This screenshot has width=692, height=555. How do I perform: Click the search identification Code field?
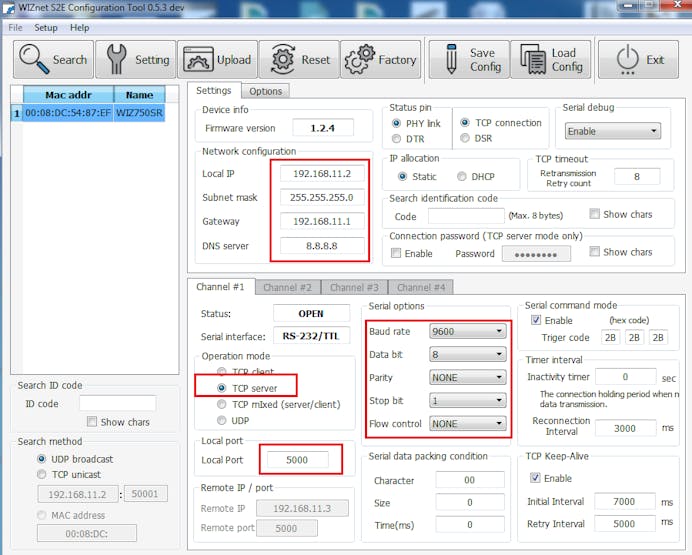(466, 216)
